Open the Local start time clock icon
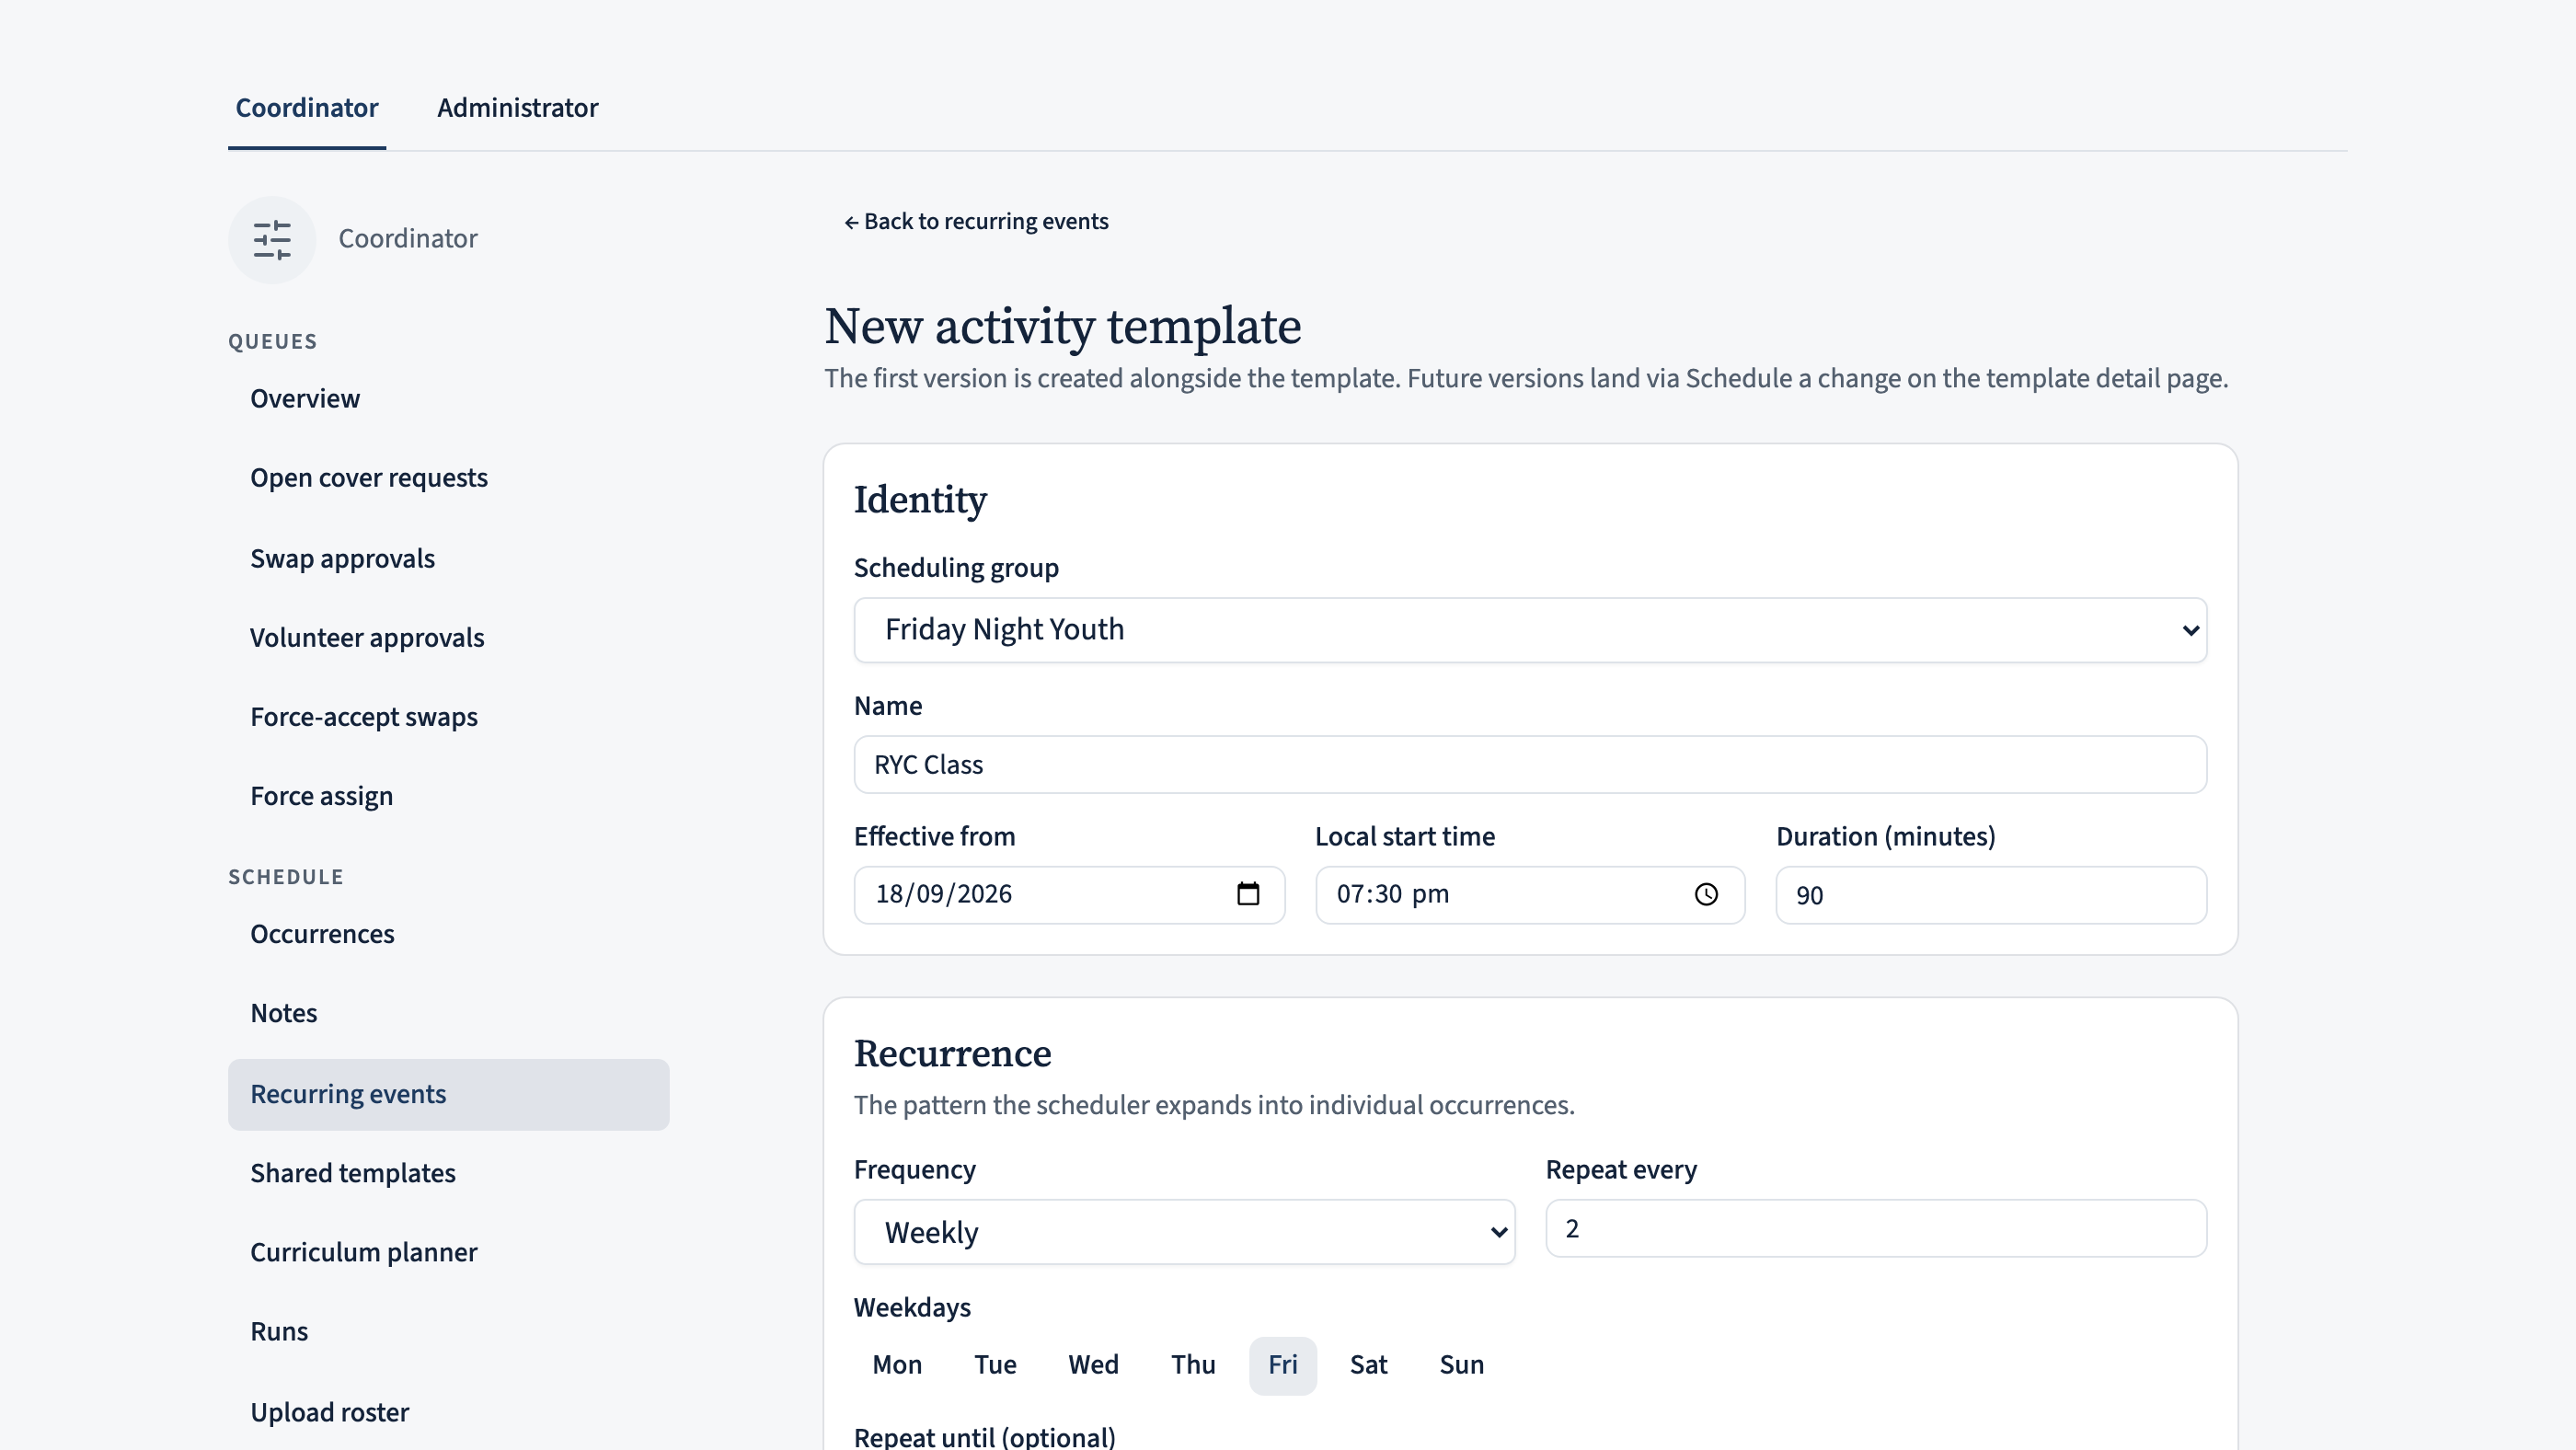 pyautogui.click(x=1706, y=894)
